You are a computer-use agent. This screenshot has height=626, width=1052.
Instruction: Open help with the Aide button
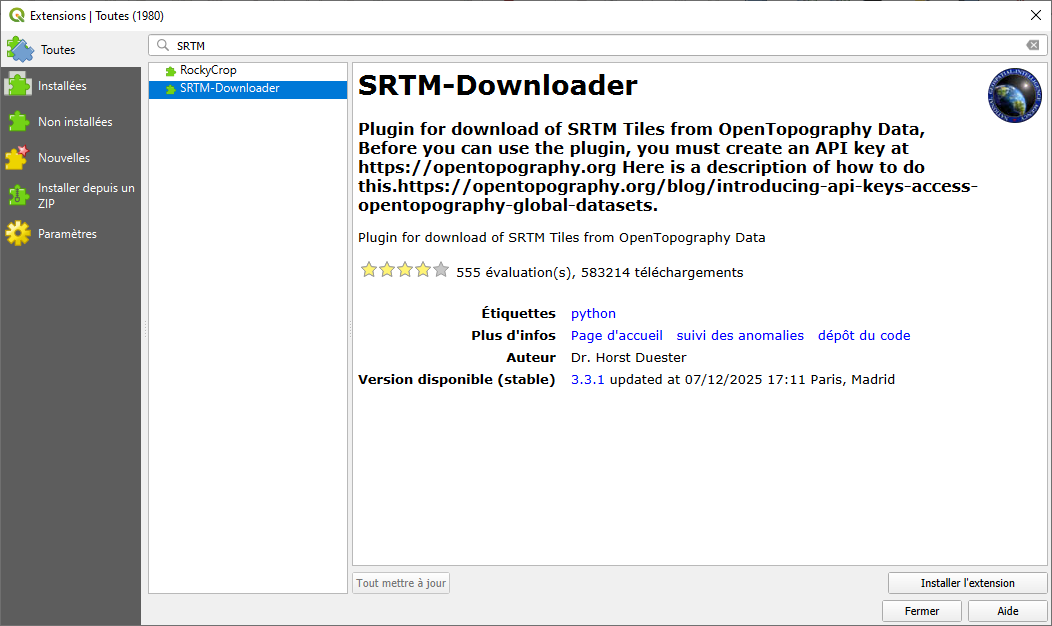pyautogui.click(x=1007, y=611)
